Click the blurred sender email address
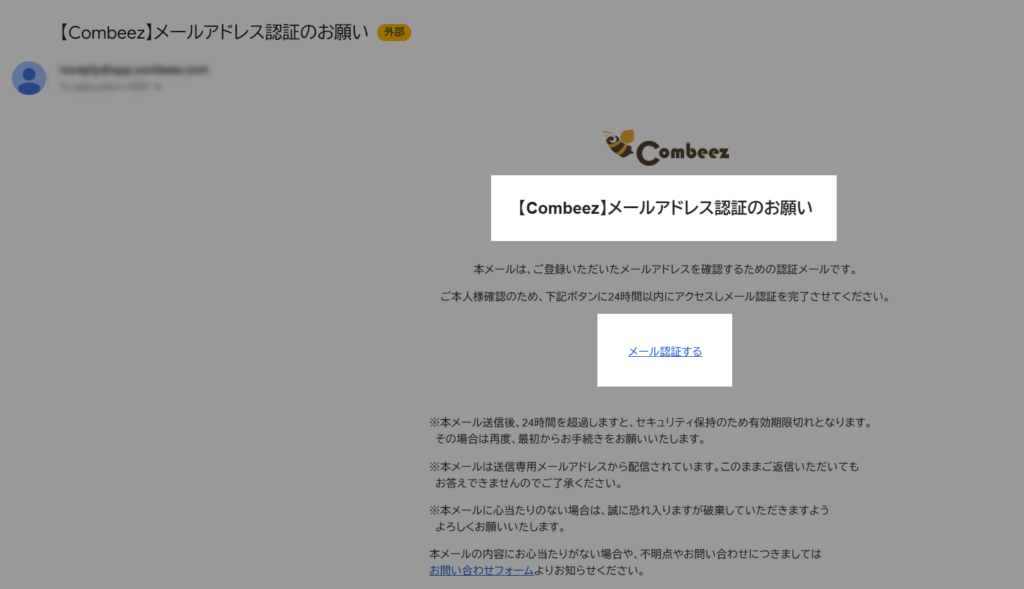1024x589 pixels. [x=133, y=70]
